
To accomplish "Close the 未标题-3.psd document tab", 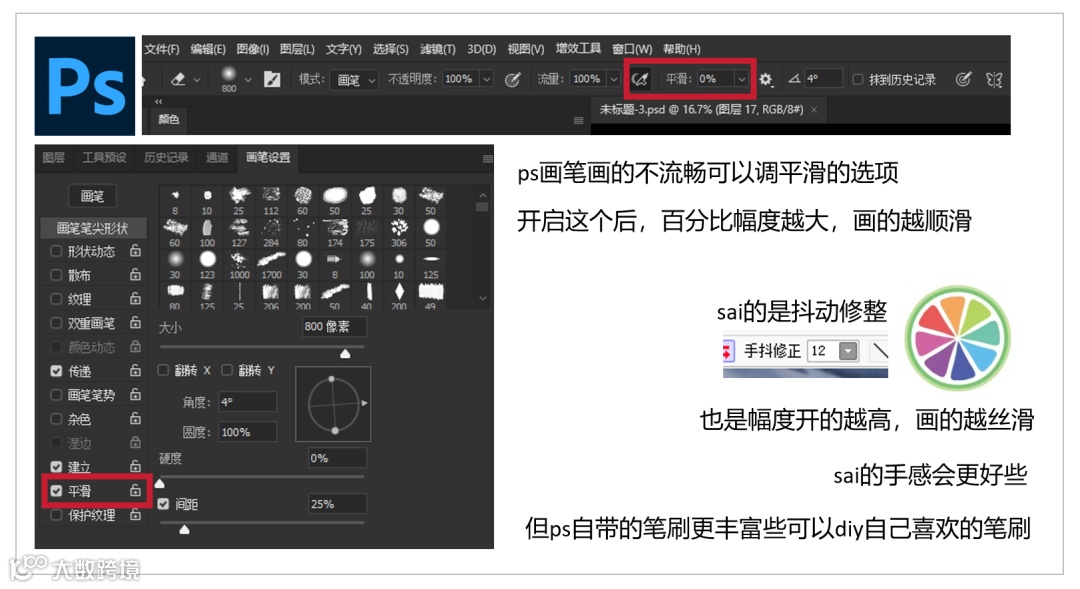I will tap(813, 110).
